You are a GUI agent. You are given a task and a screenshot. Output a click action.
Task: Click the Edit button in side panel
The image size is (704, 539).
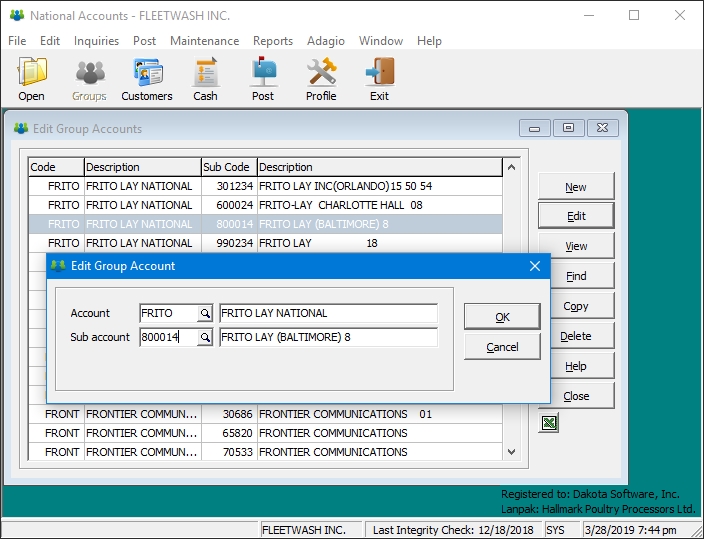(576, 216)
